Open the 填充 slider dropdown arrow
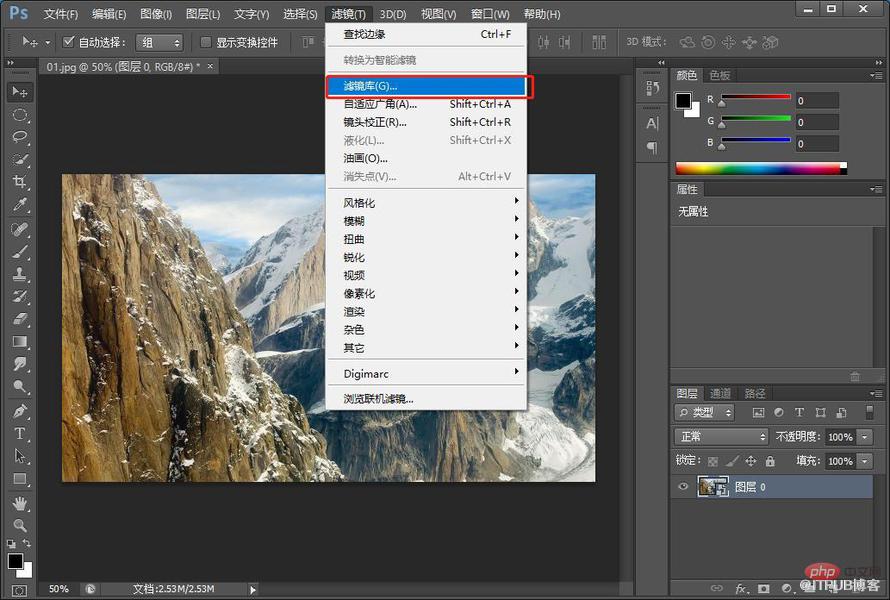The width and height of the screenshot is (890, 600). pyautogui.click(x=864, y=461)
